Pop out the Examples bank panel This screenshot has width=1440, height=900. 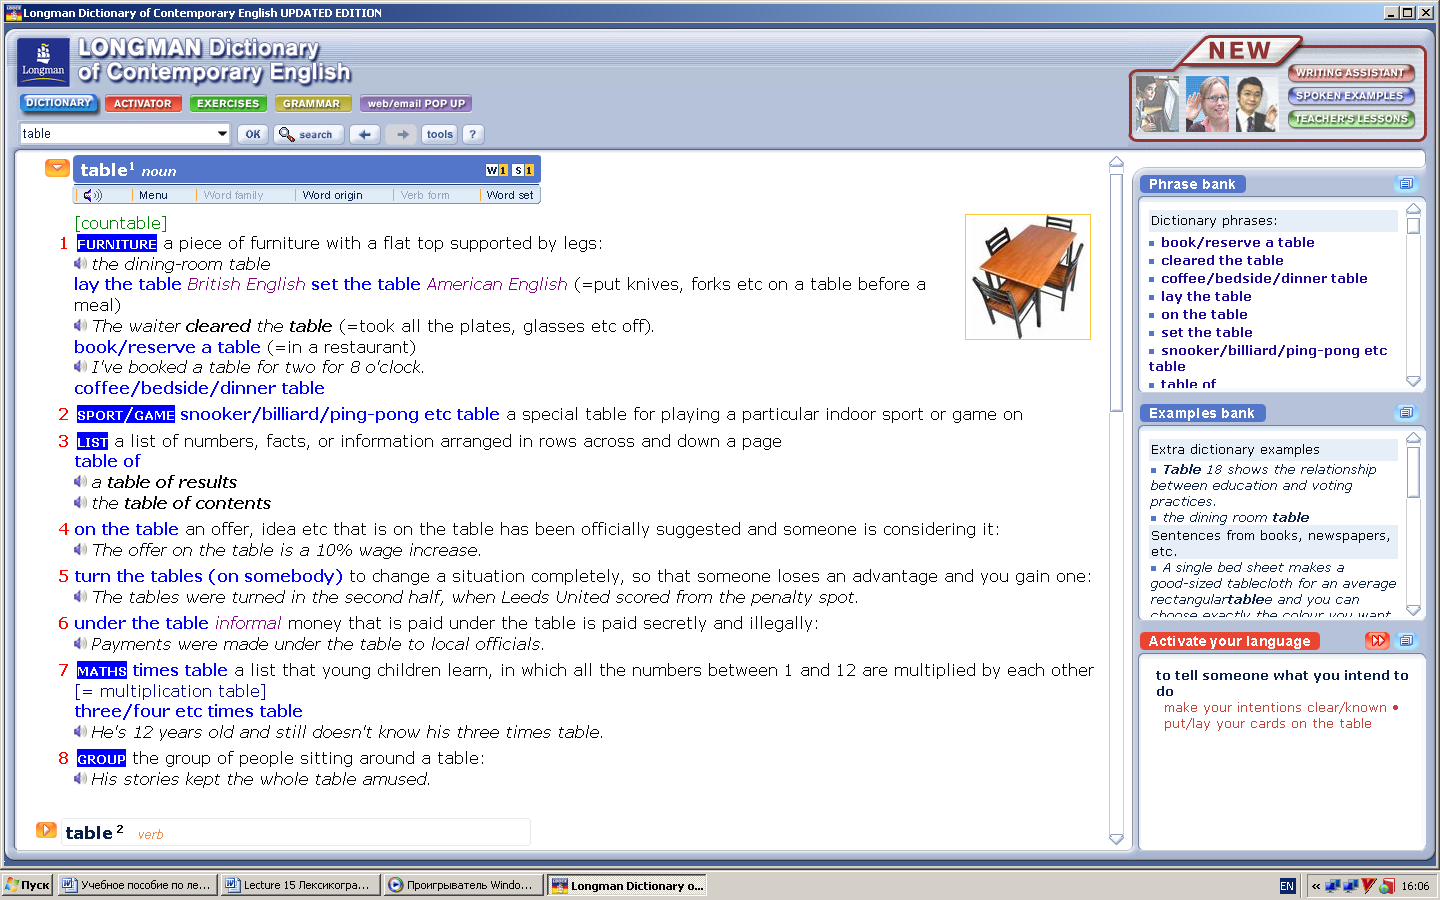coord(1406,413)
